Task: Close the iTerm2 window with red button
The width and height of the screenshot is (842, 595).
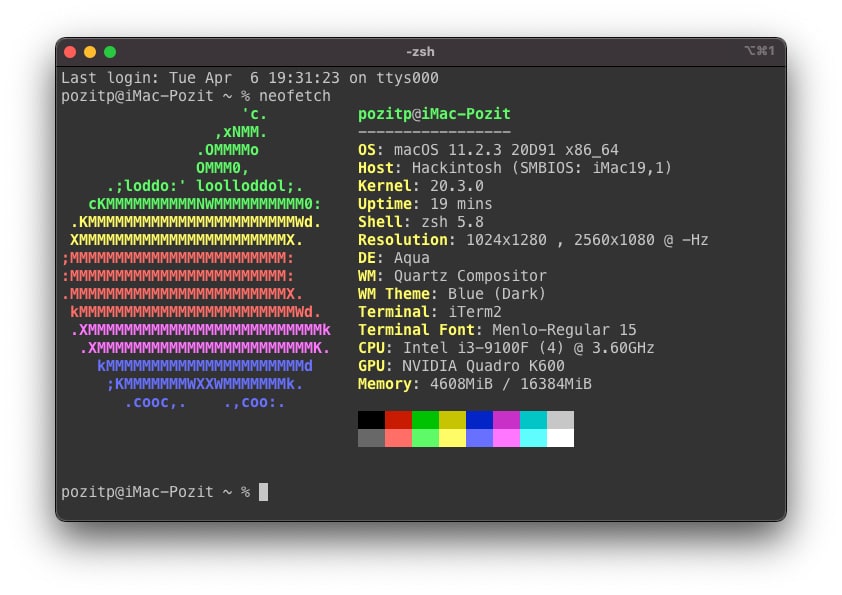Action: click(70, 52)
